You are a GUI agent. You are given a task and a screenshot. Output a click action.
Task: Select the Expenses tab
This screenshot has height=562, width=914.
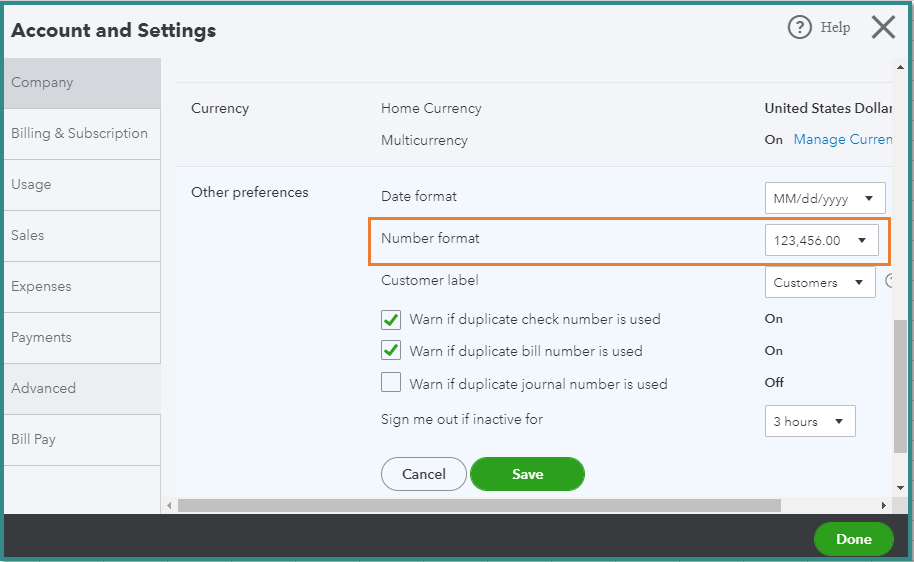[x=41, y=287]
